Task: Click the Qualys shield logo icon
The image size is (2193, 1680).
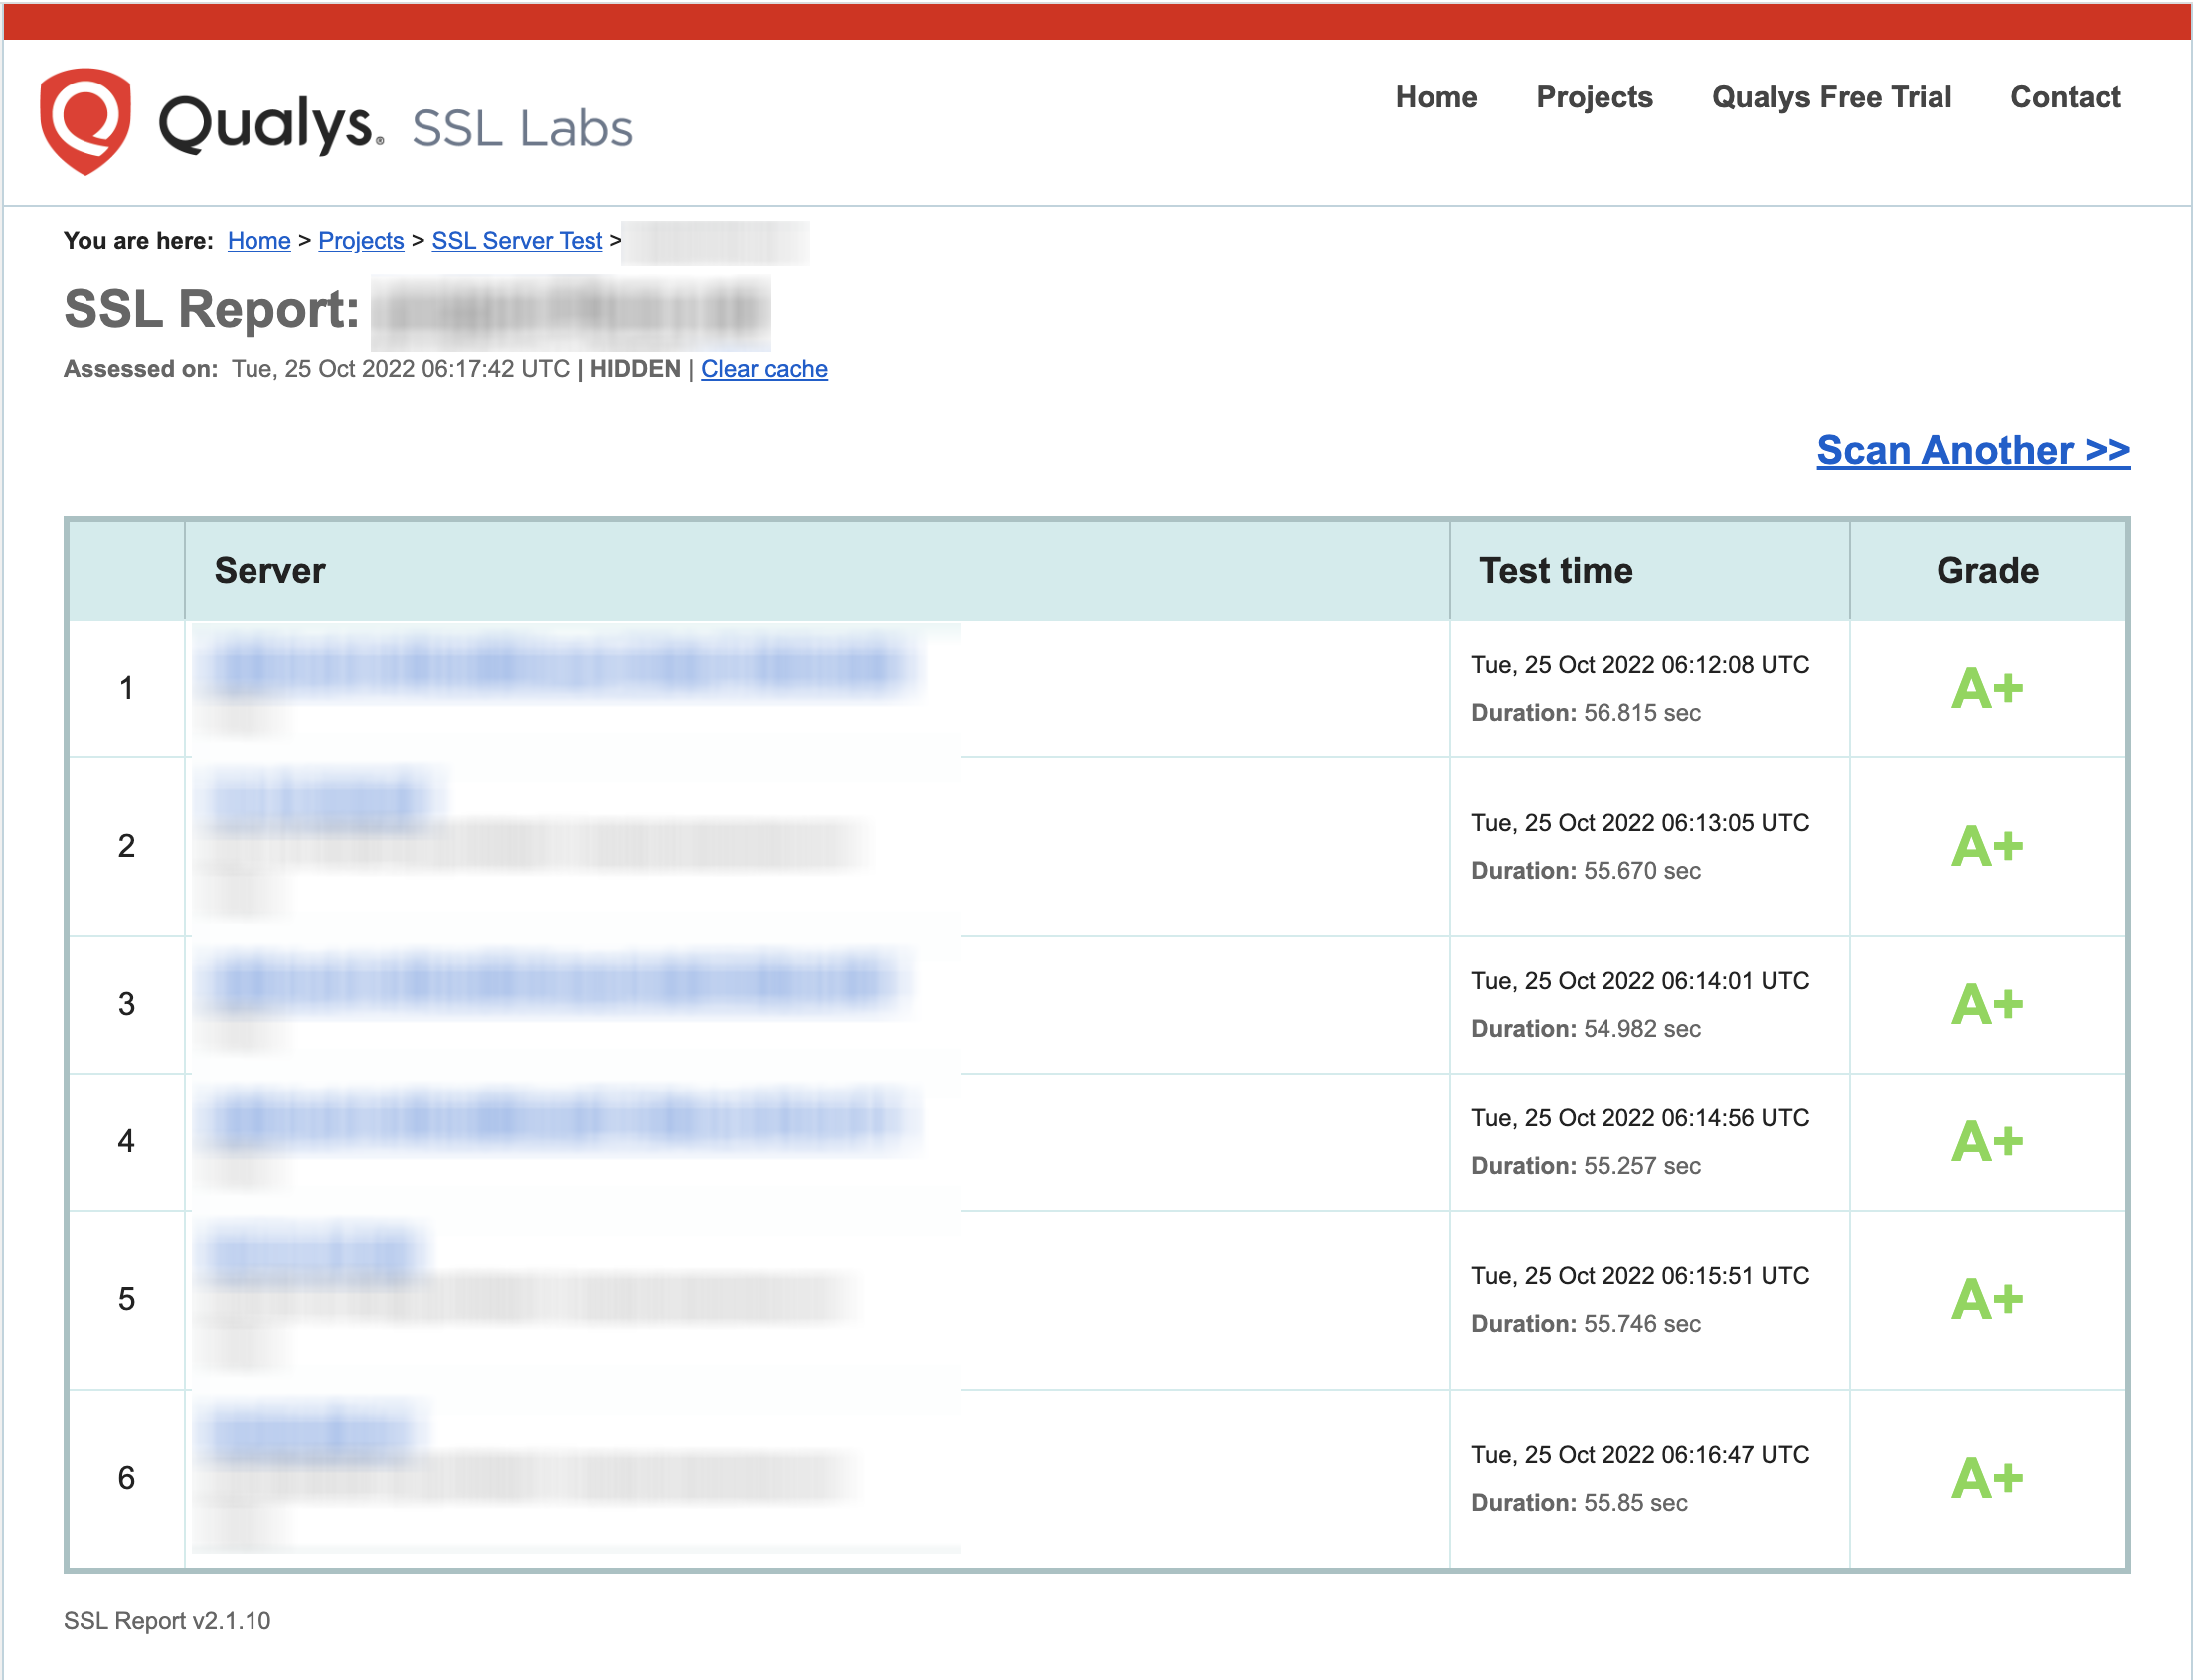Action: pyautogui.click(x=85, y=121)
